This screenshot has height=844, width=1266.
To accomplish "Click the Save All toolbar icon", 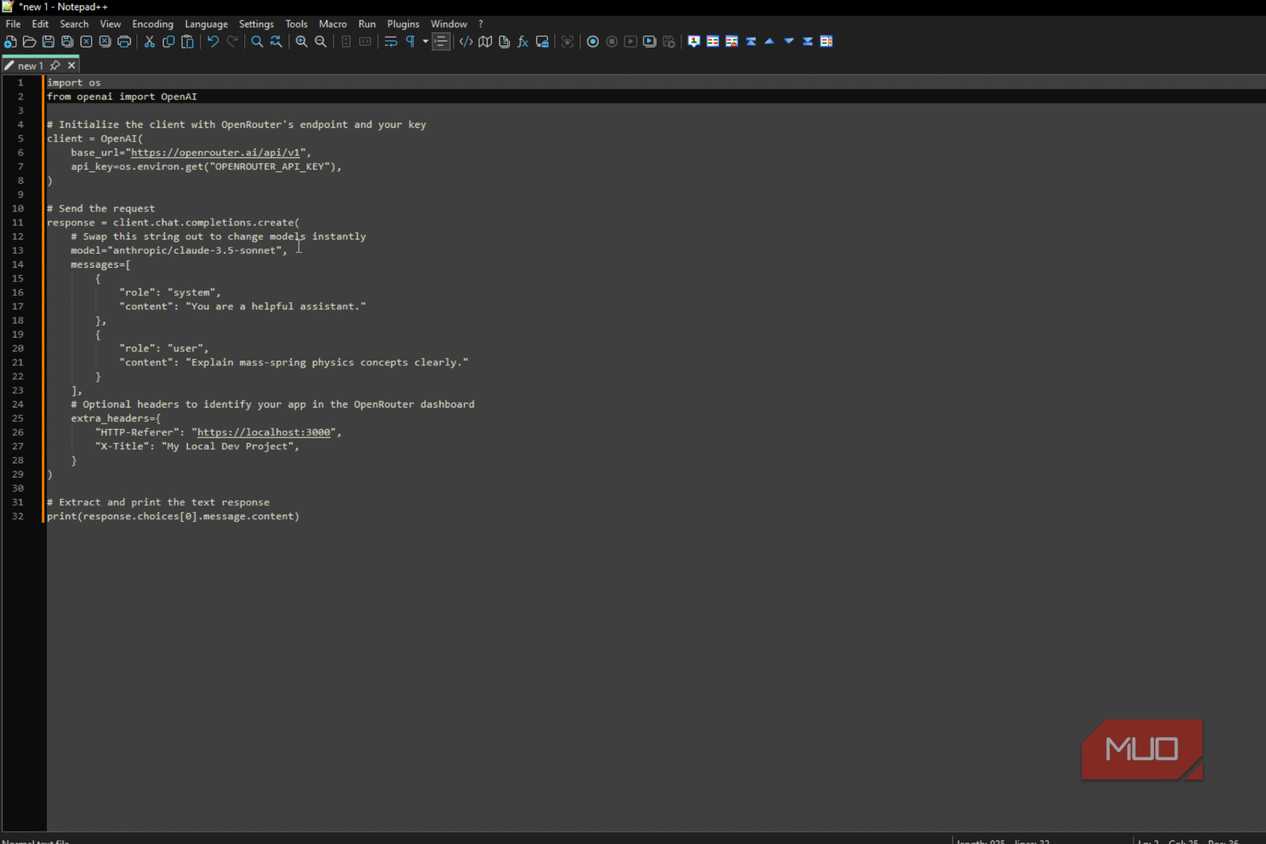I will 67,42.
